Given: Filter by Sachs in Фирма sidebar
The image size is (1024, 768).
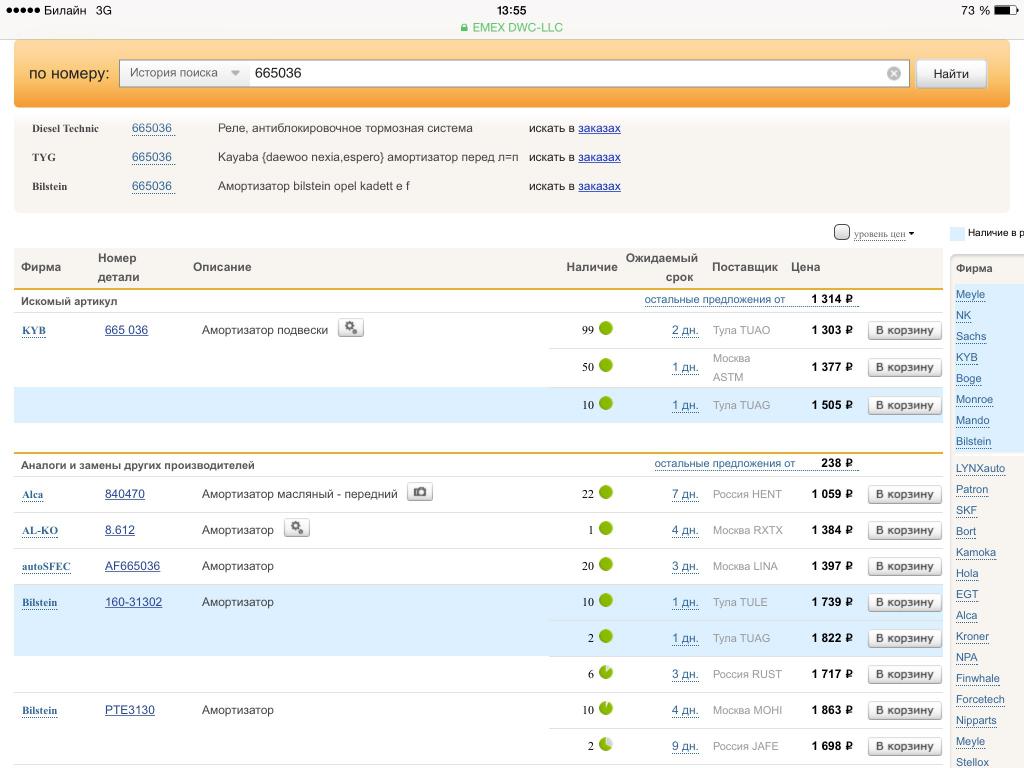Looking at the screenshot, I should tap(970, 336).
